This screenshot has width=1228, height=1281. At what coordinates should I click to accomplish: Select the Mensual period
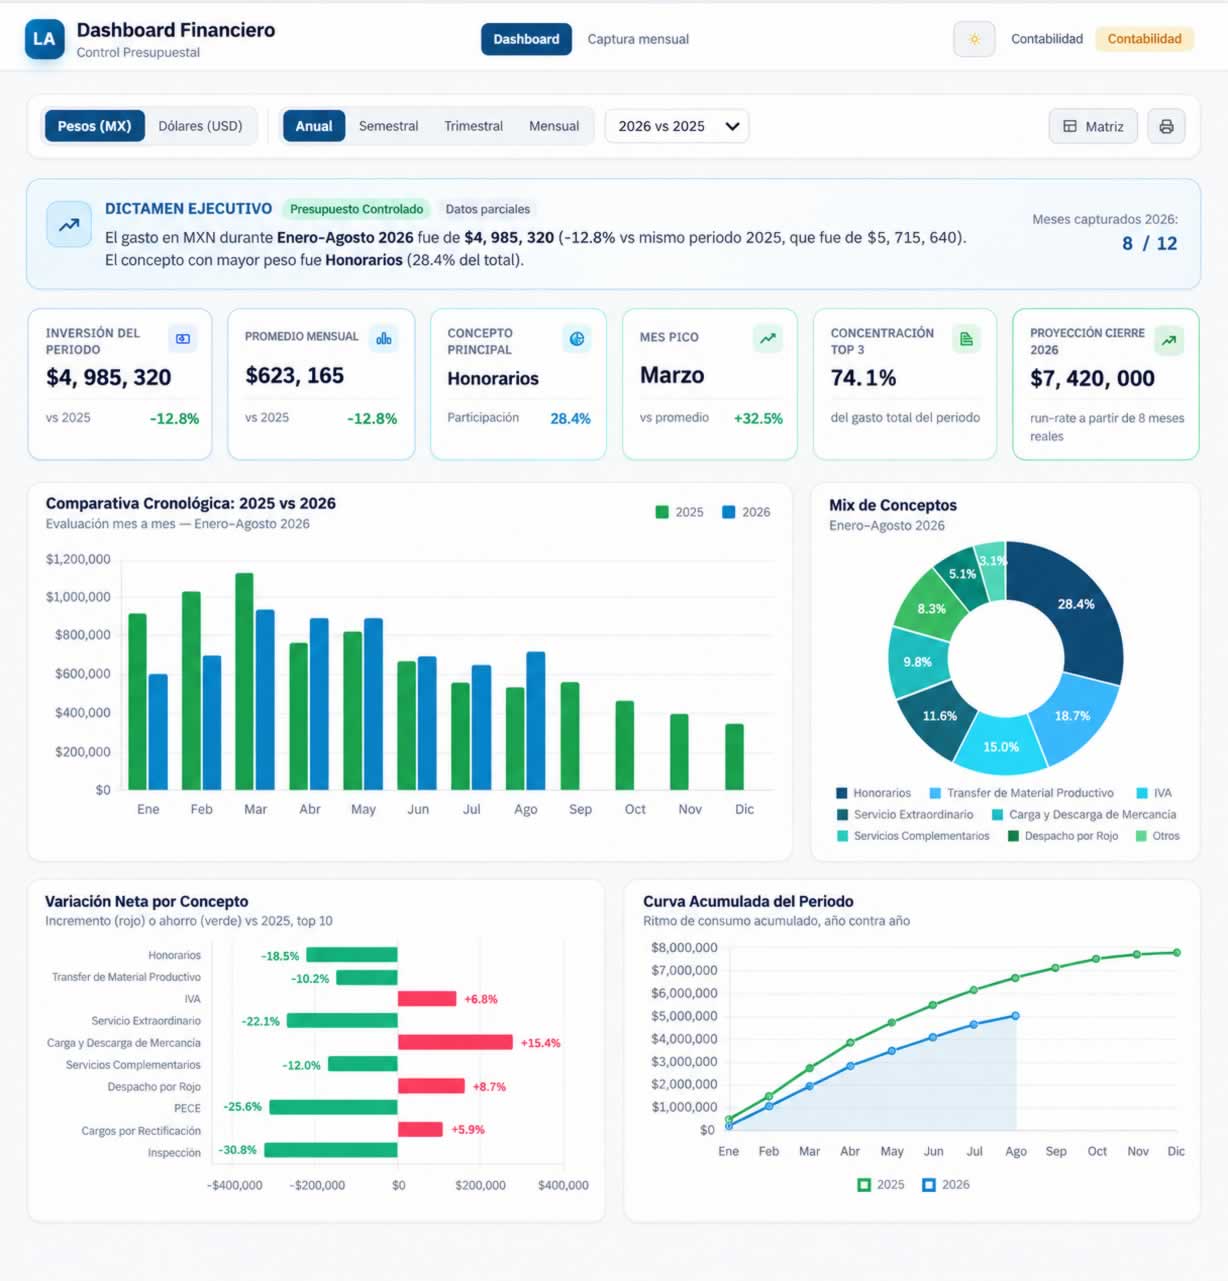pyautogui.click(x=554, y=126)
